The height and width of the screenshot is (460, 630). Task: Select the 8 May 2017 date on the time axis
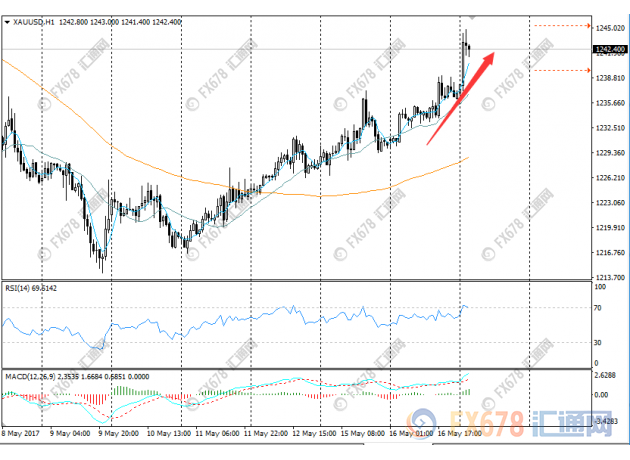click(x=20, y=435)
